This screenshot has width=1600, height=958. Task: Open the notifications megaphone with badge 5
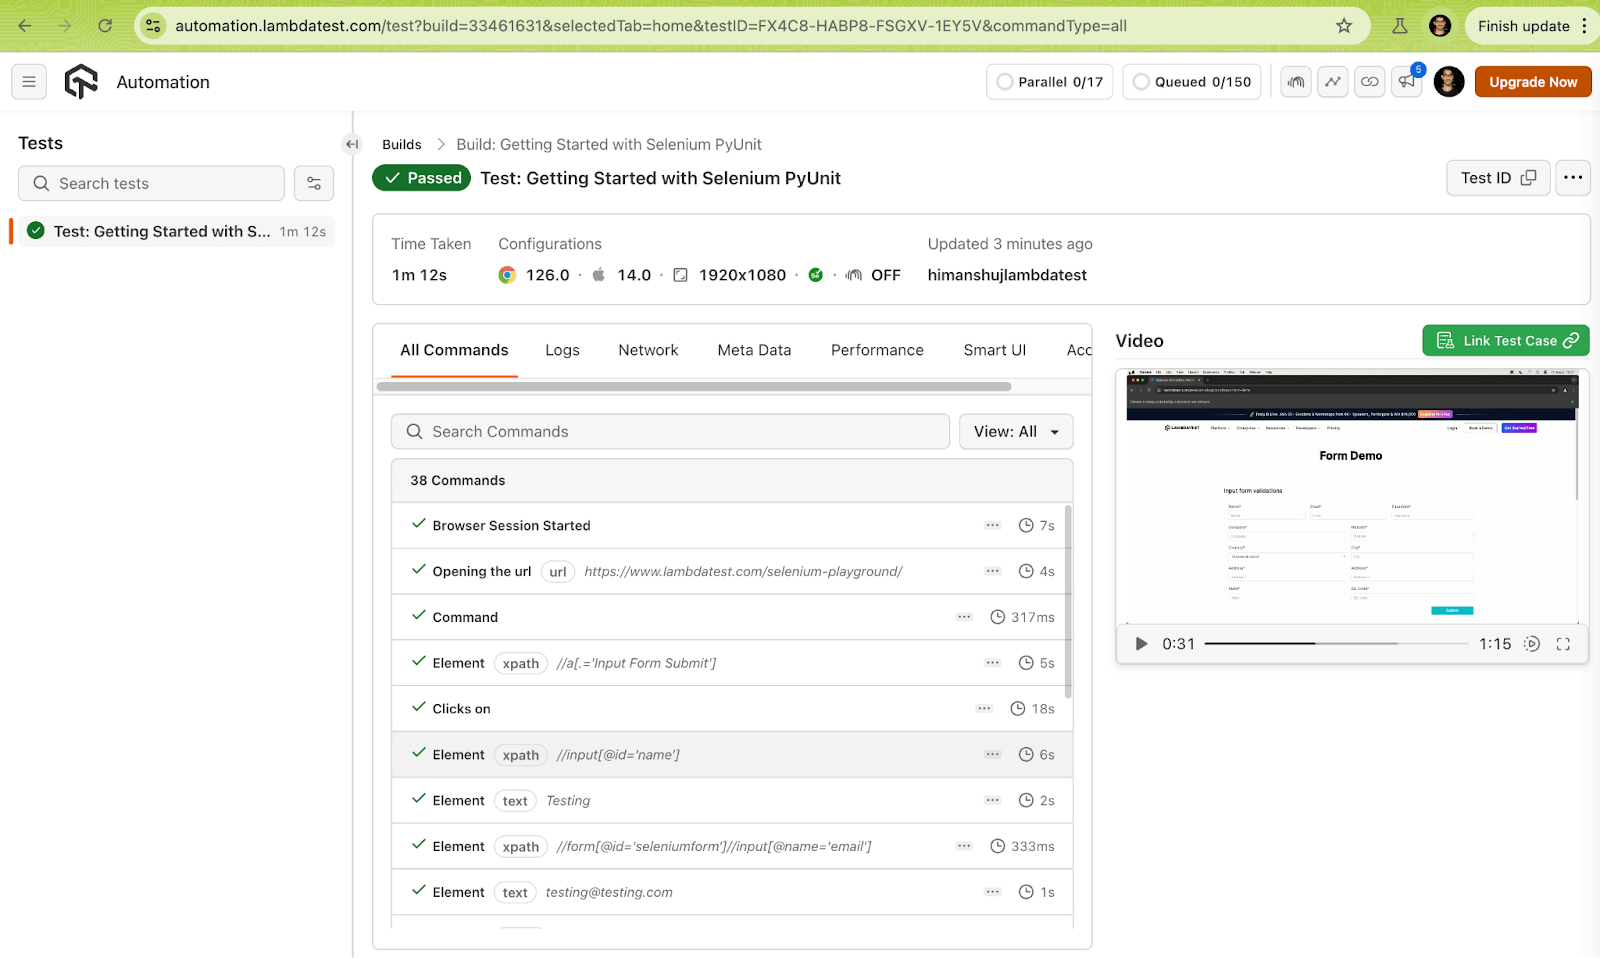(x=1406, y=81)
